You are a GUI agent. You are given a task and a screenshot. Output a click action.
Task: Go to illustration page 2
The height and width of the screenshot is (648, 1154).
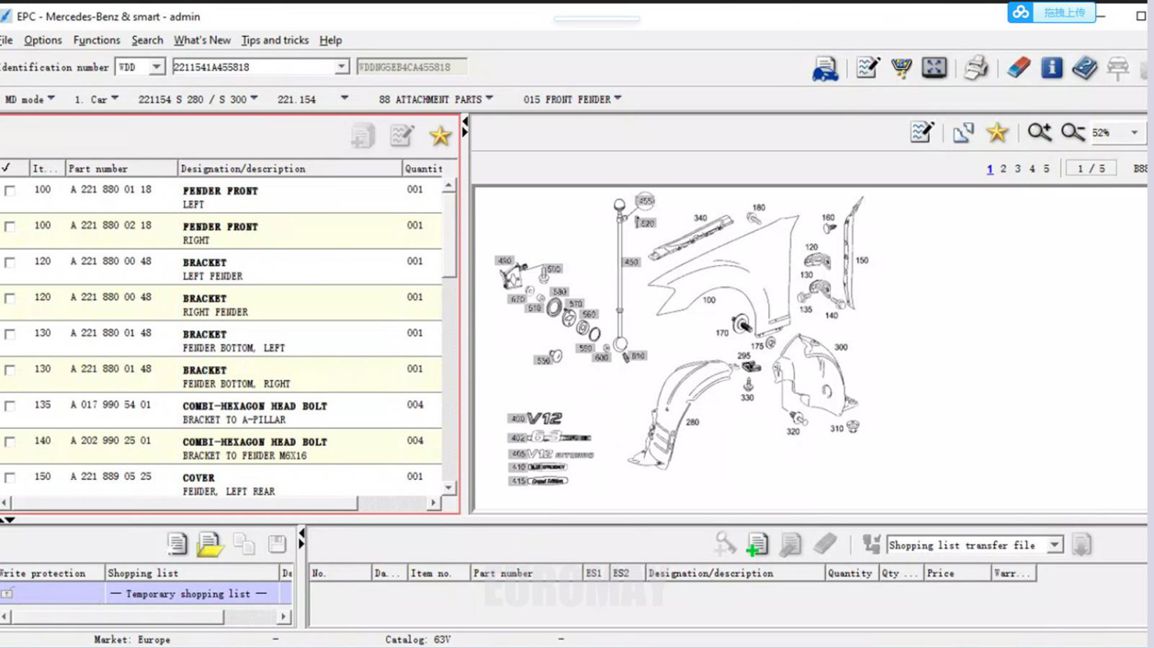point(1003,169)
